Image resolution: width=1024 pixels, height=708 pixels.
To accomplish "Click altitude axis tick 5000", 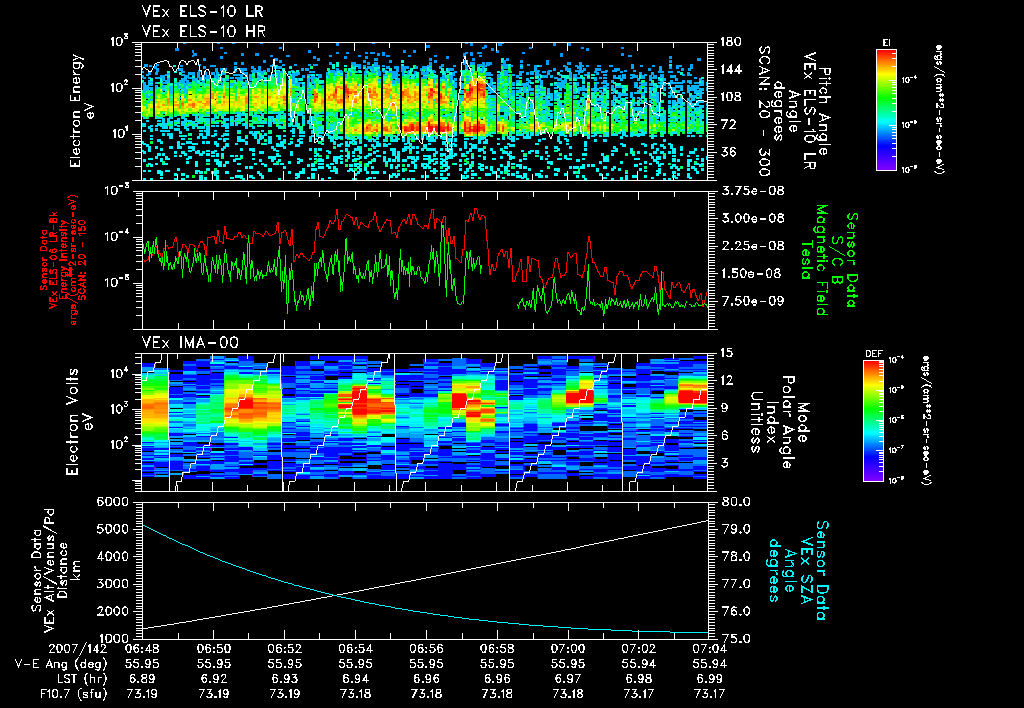I will click(112, 529).
